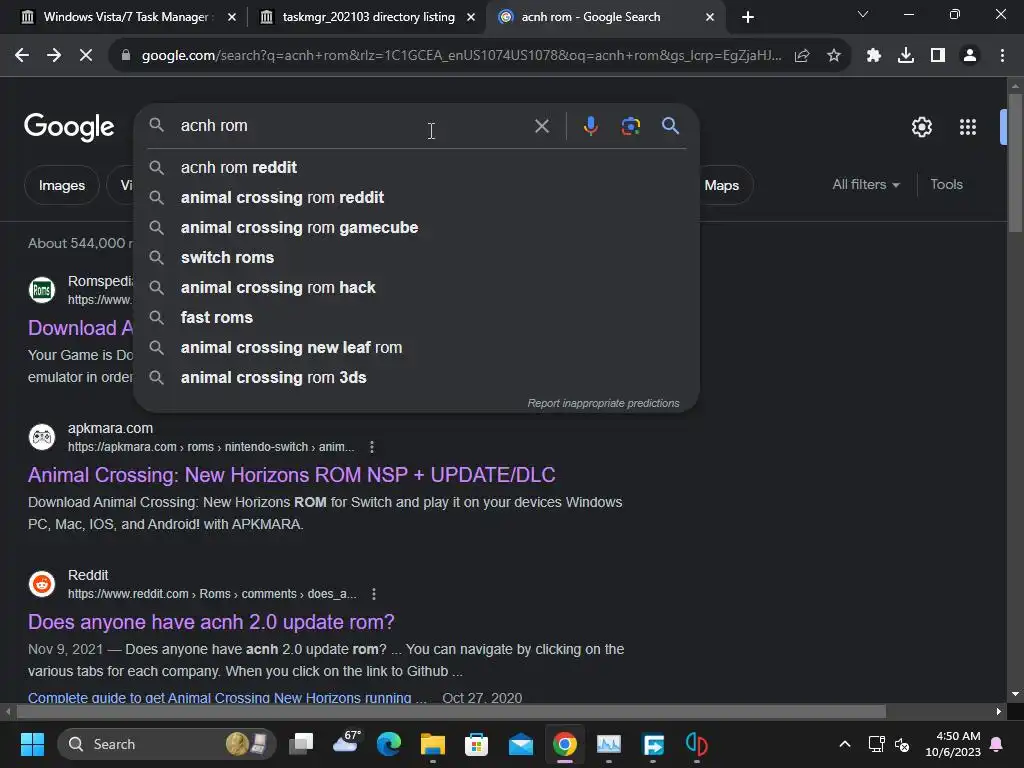Filter results by Images
Screen dimensions: 1024x768
[x=61, y=185]
